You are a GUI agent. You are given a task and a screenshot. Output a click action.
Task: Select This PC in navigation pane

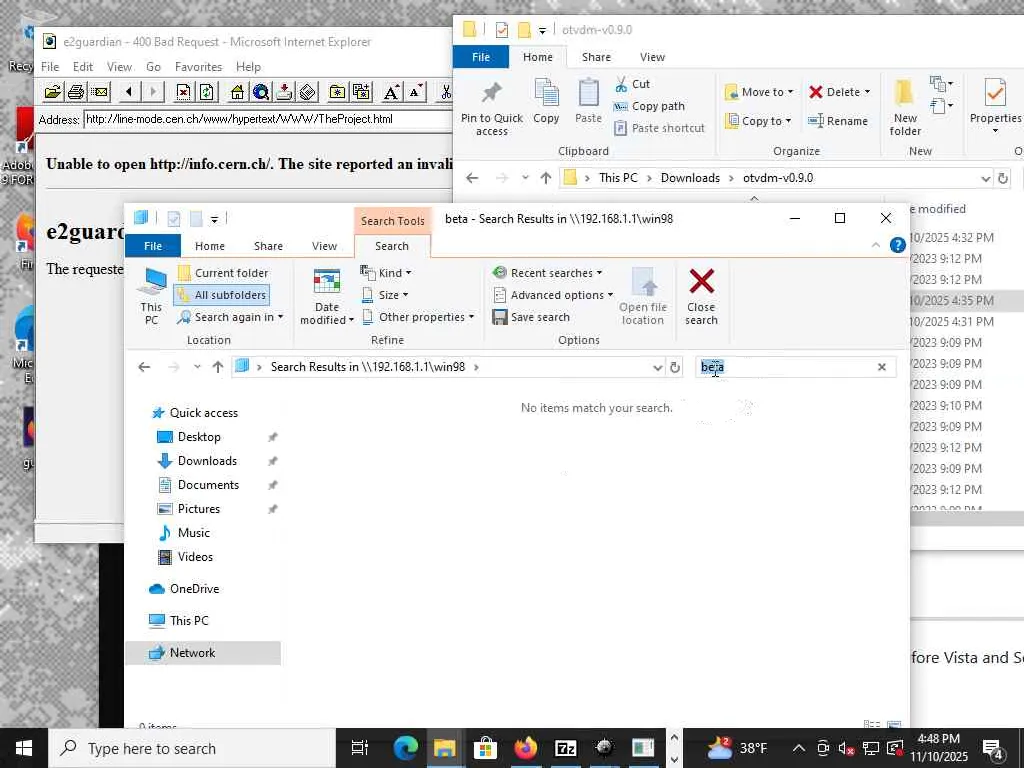point(189,620)
